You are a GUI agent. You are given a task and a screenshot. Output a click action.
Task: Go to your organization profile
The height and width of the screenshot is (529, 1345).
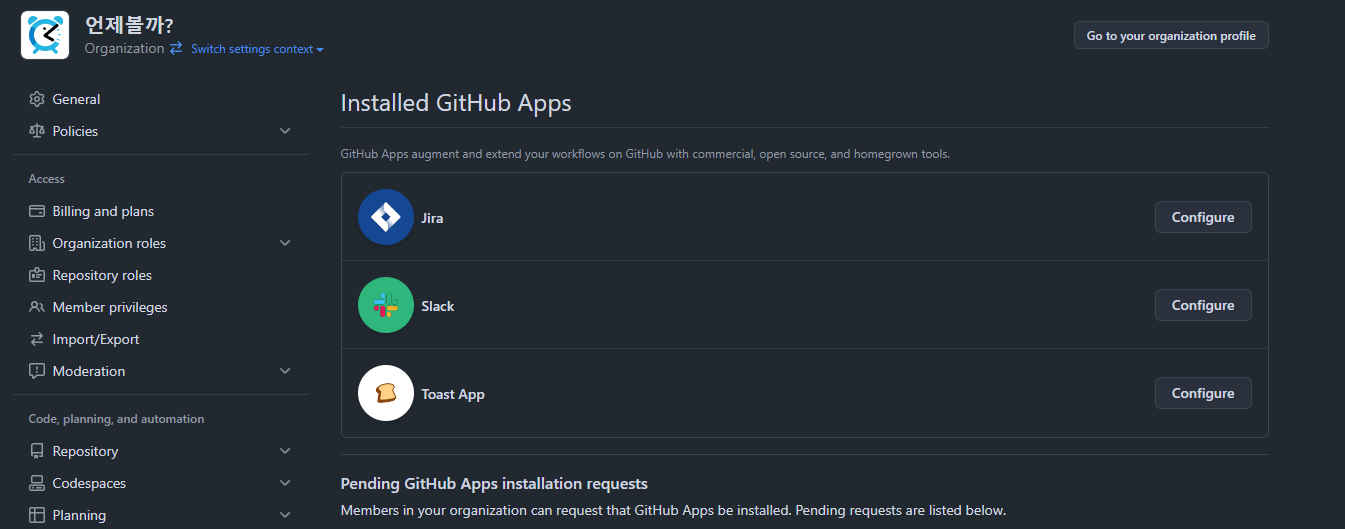pos(1170,36)
